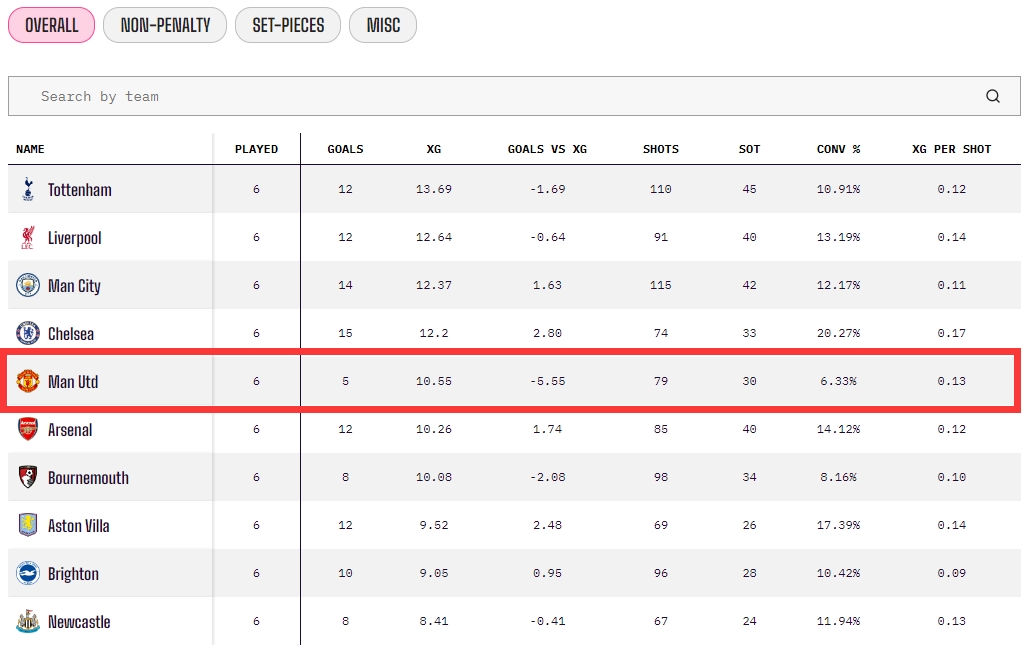Image resolution: width=1025 pixels, height=656 pixels.
Task: Click the Chelsea club crest
Action: (x=27, y=333)
